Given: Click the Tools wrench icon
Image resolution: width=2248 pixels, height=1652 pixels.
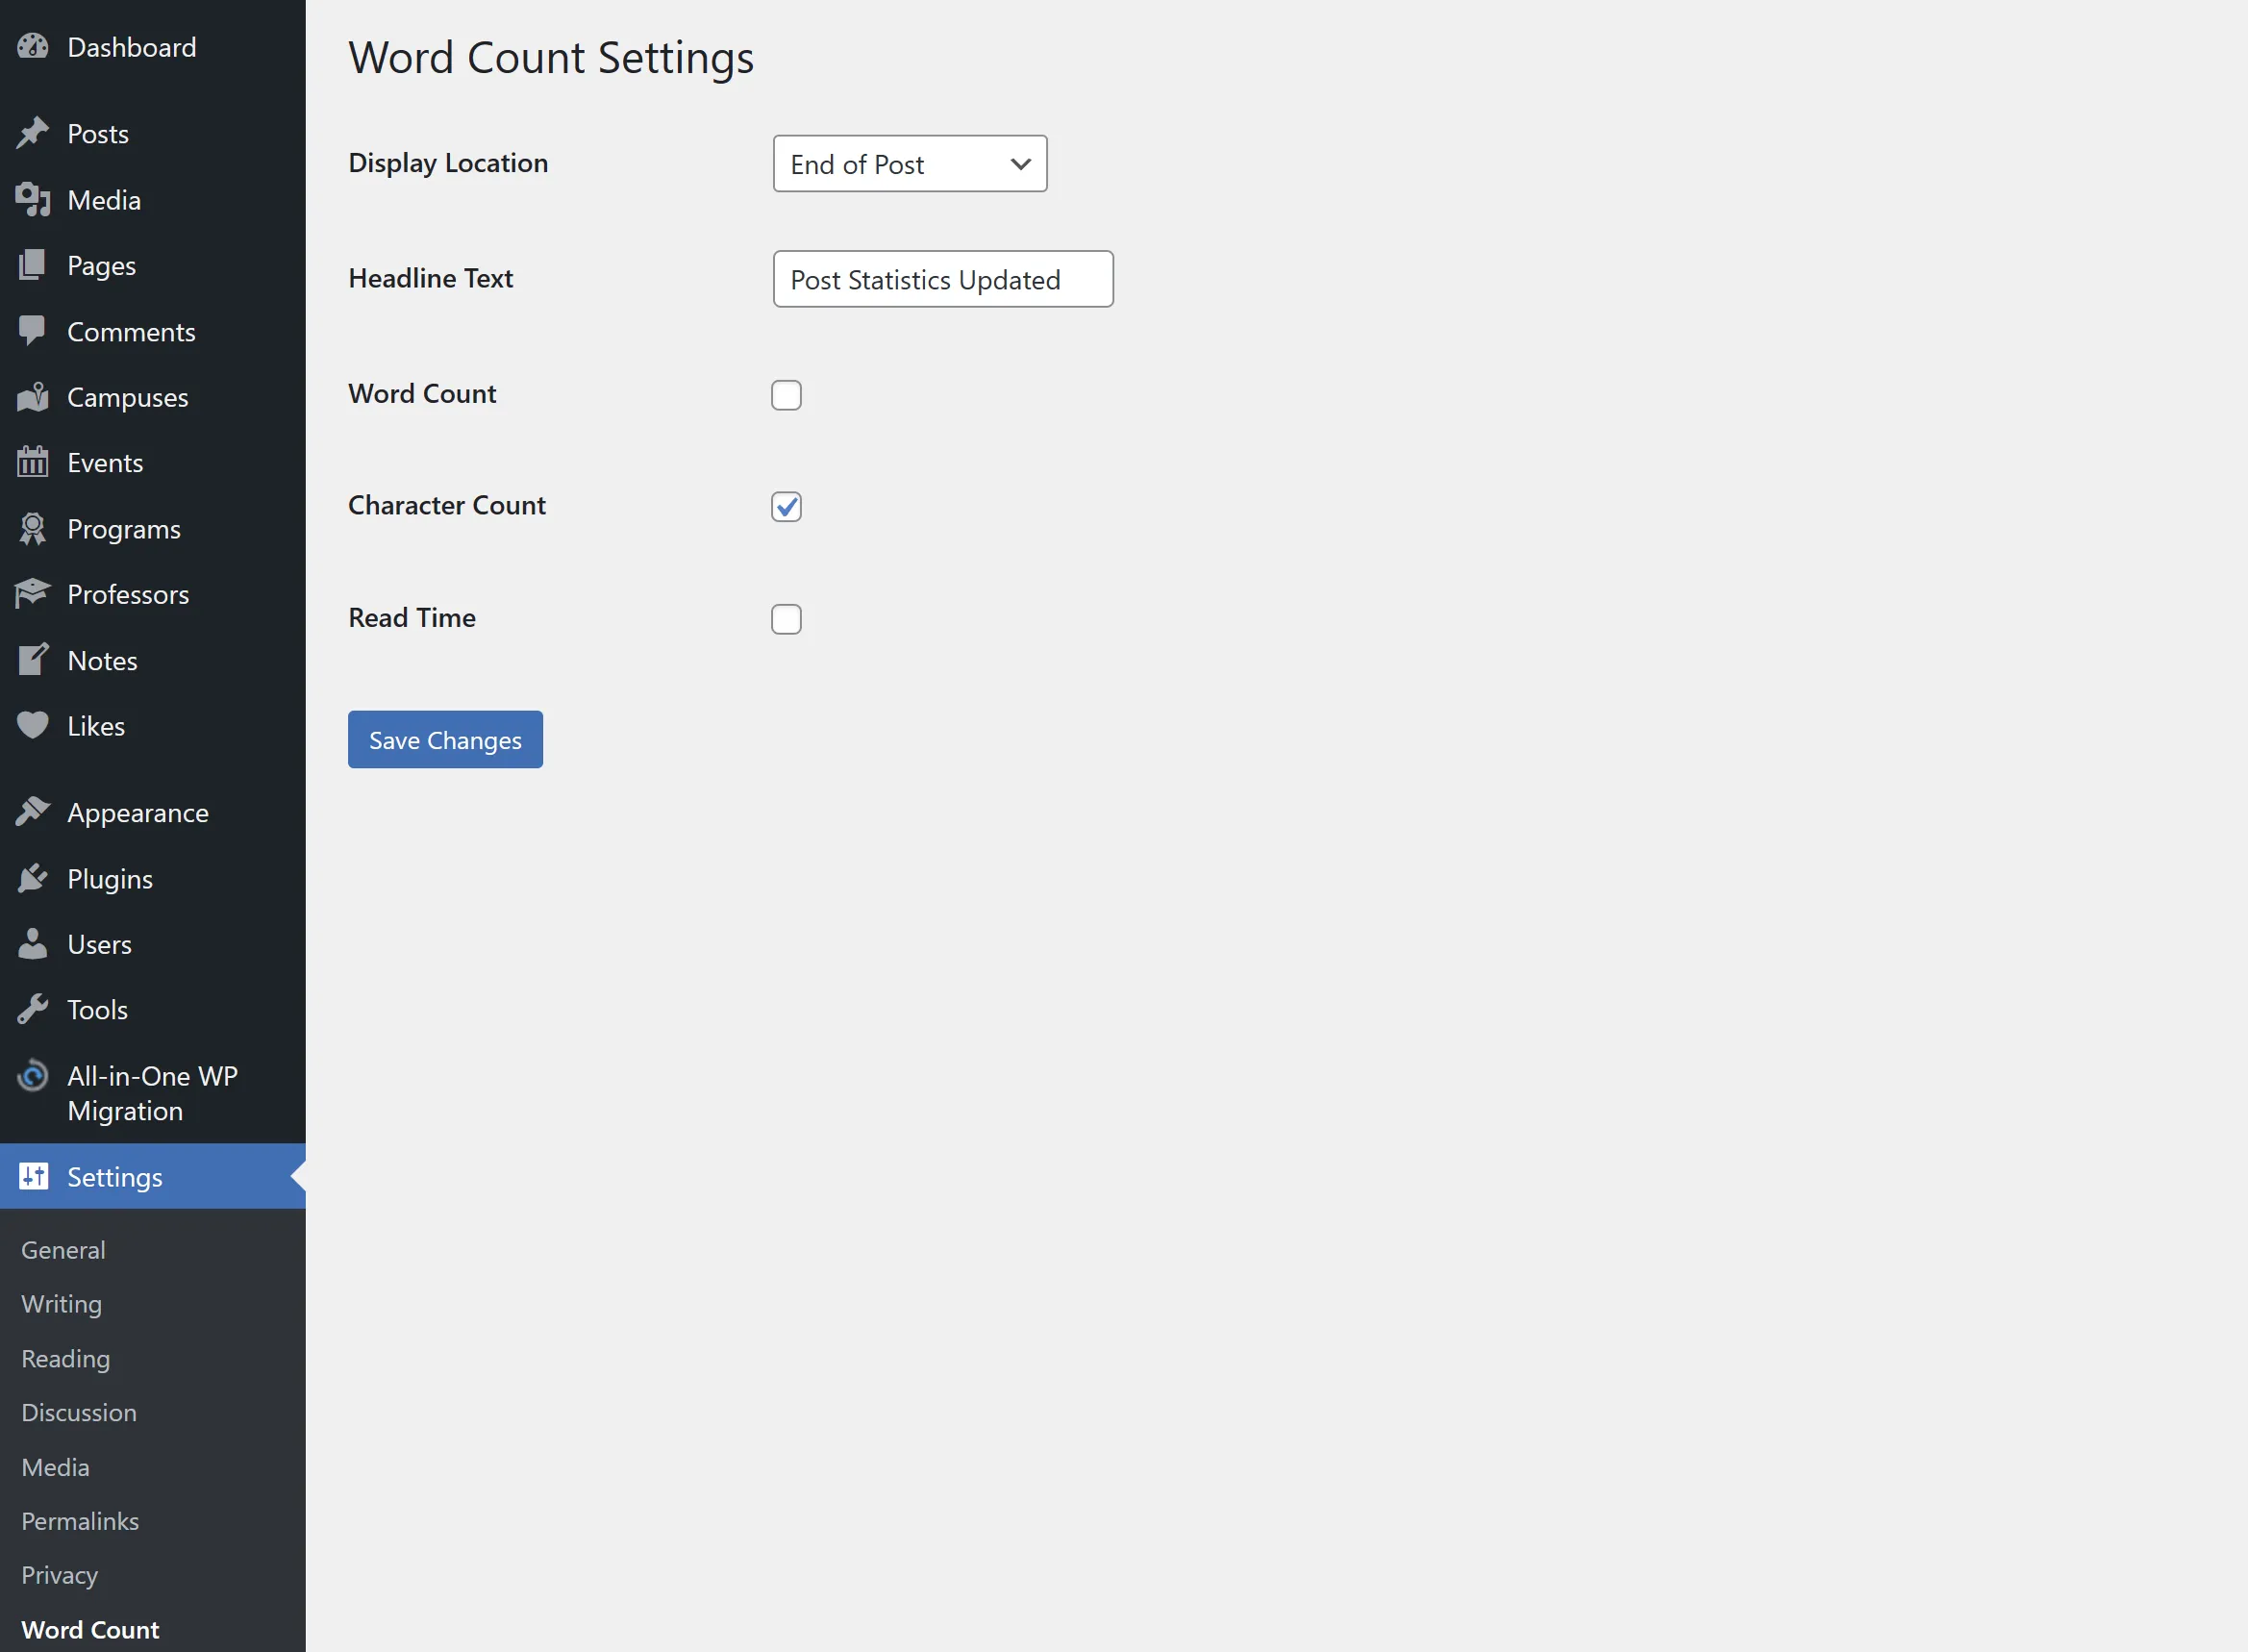Looking at the screenshot, I should pos(32,1009).
